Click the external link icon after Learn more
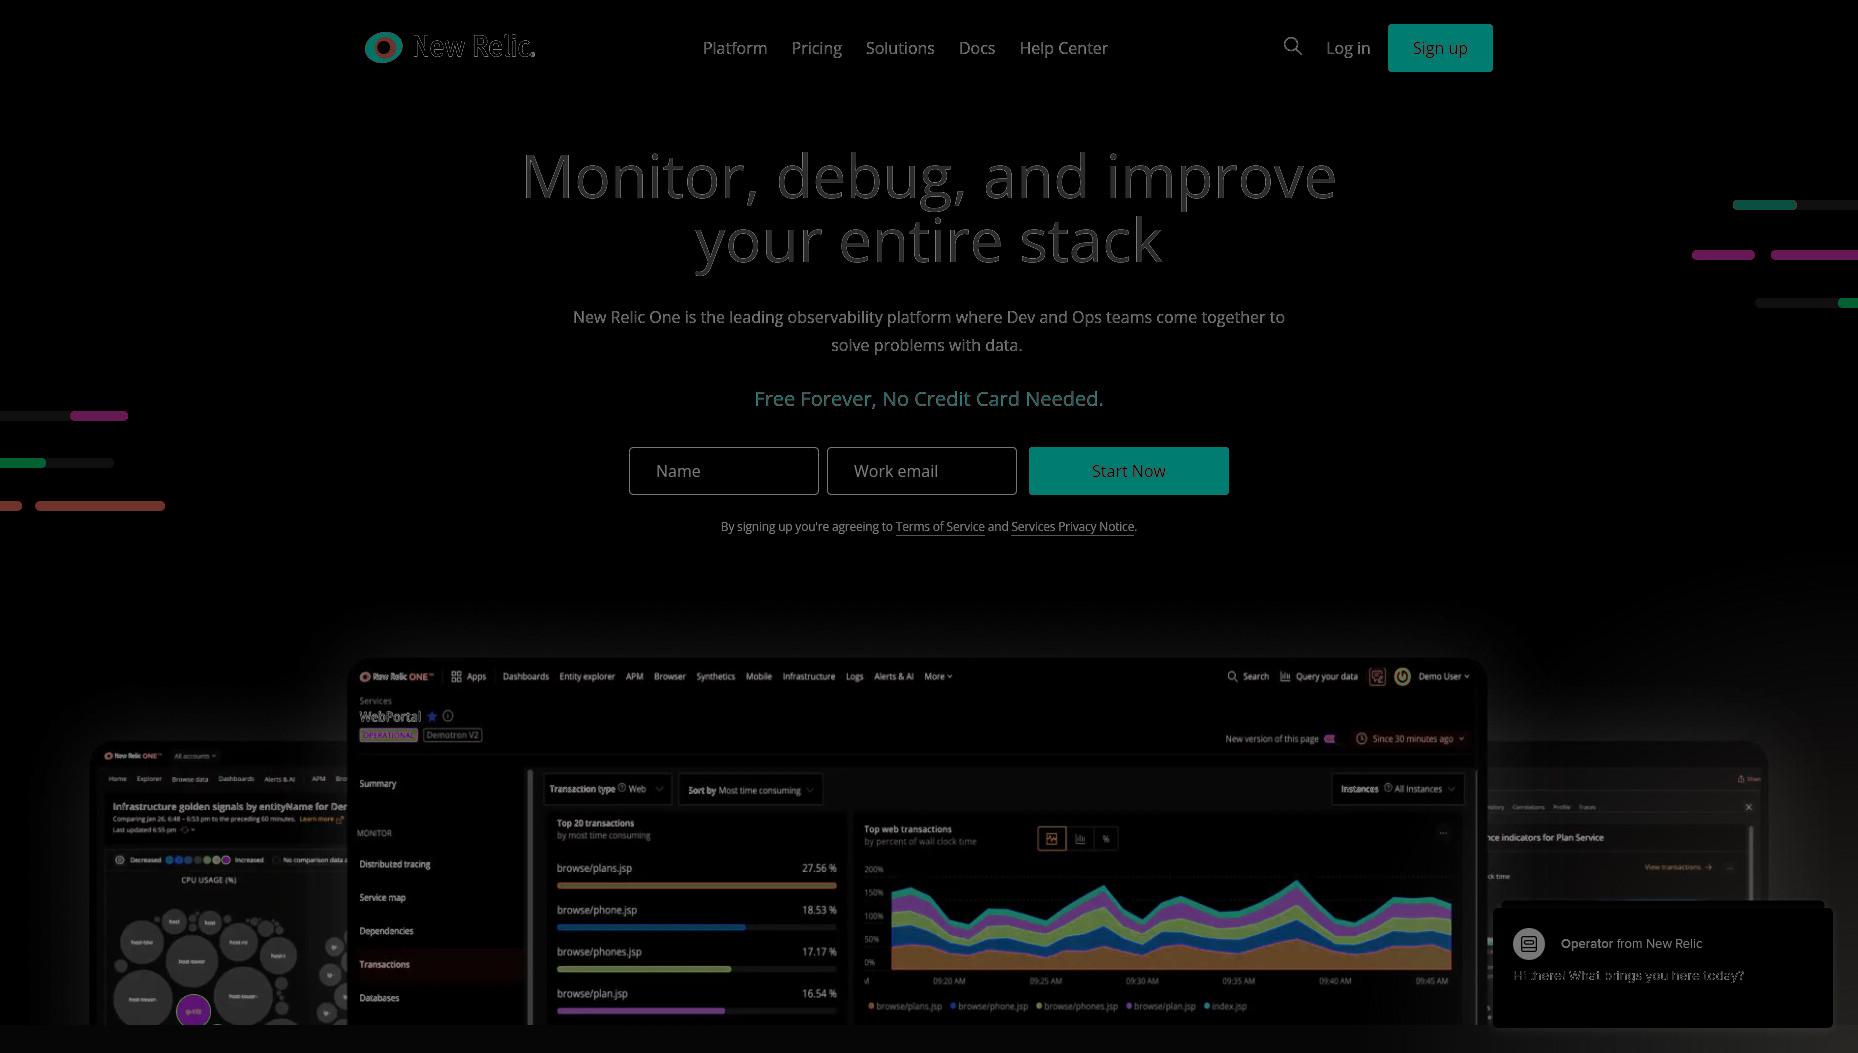1858x1053 pixels. pos(339,819)
